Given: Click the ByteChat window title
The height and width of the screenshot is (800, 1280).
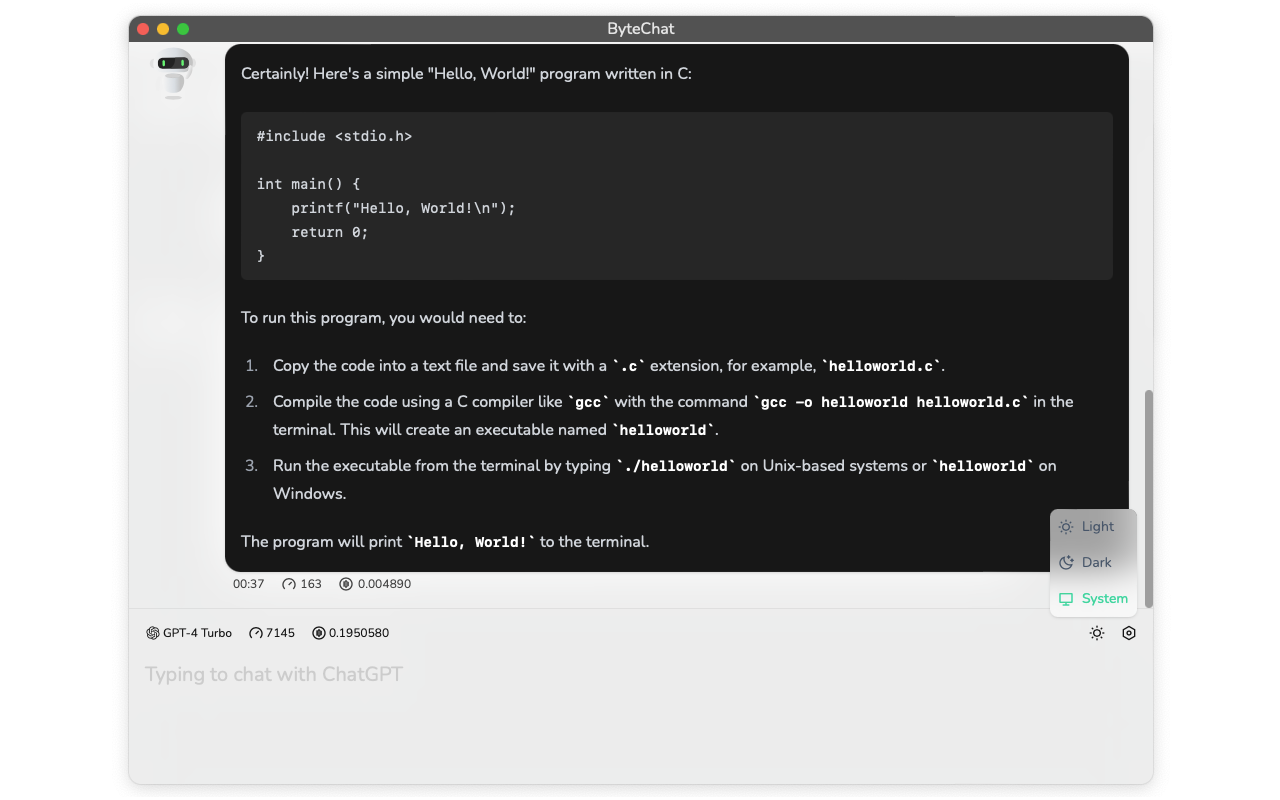Looking at the screenshot, I should [x=641, y=29].
